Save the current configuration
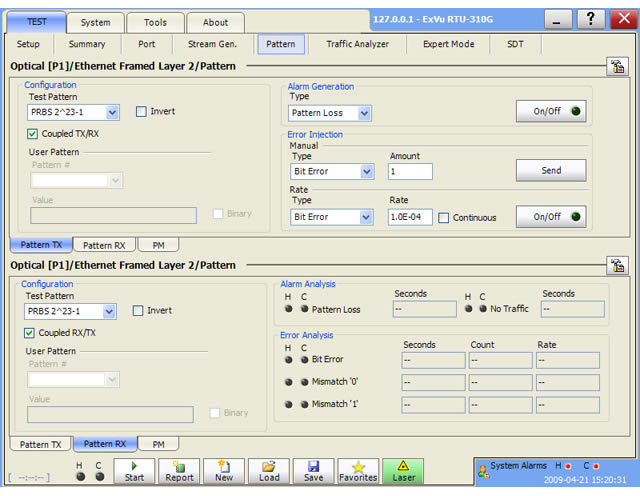This screenshot has height=496, width=640. [313, 471]
